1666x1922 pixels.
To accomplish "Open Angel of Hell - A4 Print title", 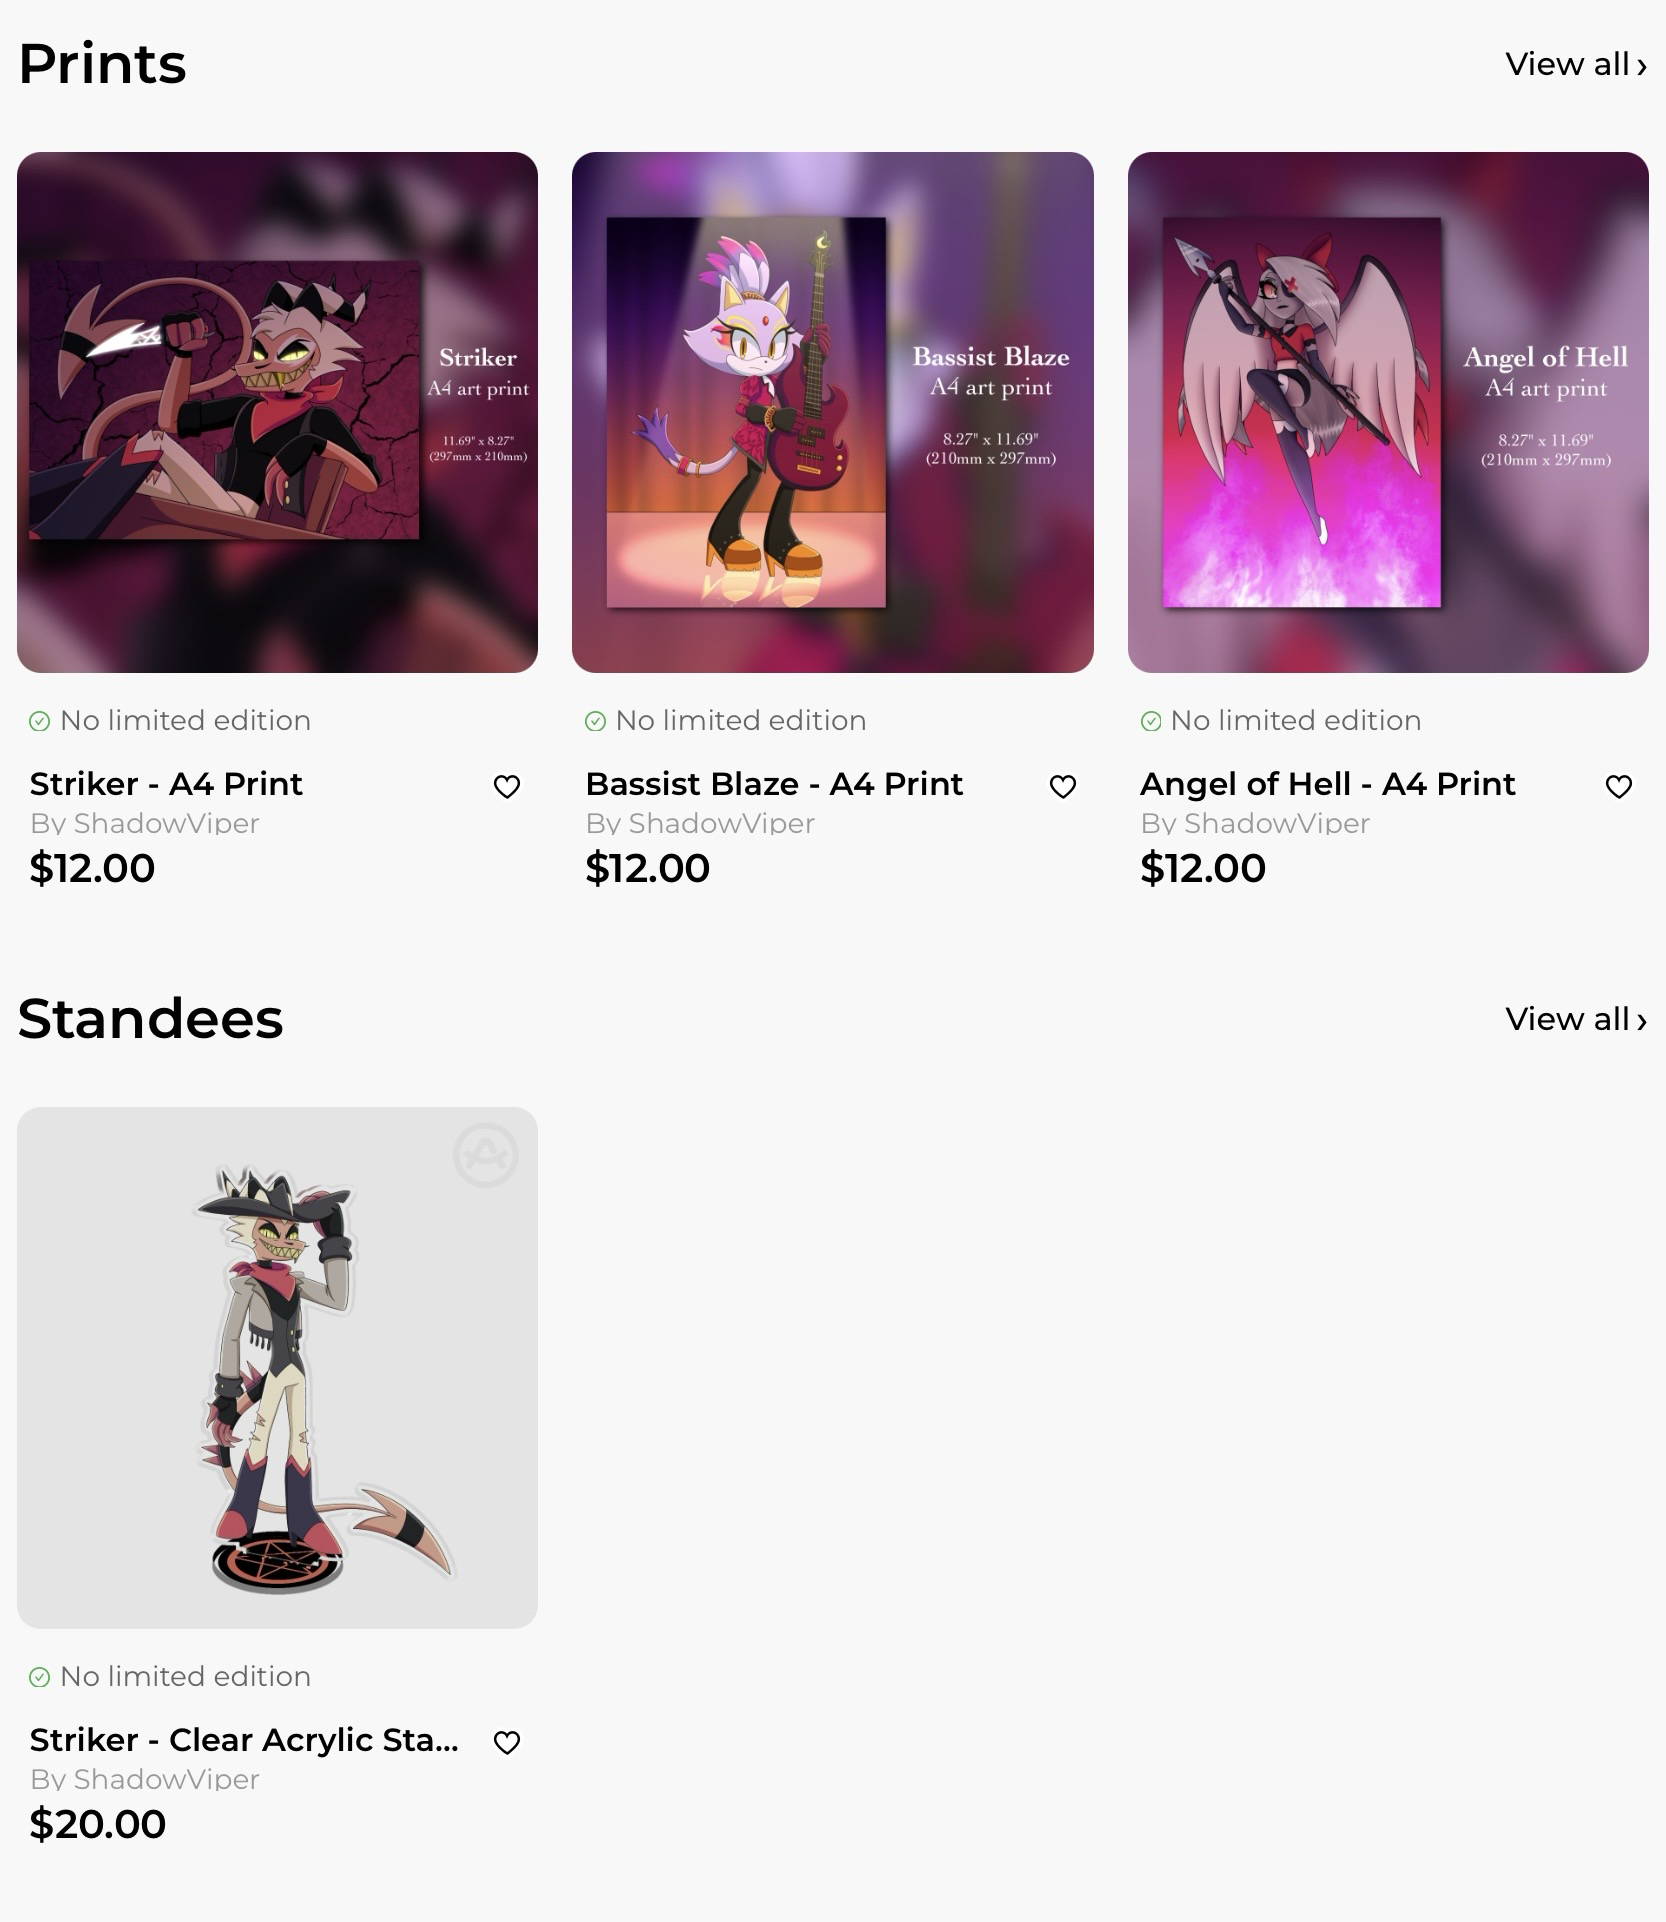I will (1328, 784).
